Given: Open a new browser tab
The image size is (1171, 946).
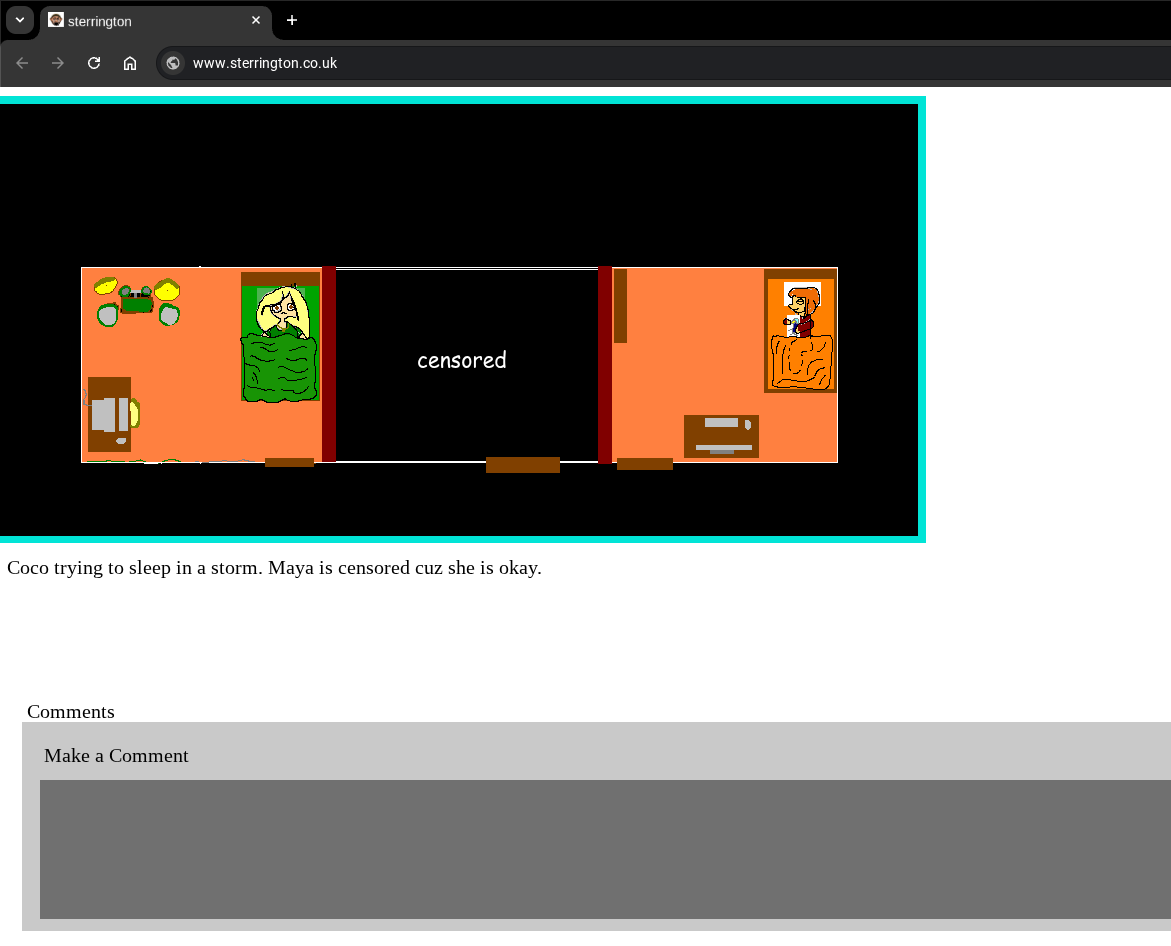Looking at the screenshot, I should 292,20.
